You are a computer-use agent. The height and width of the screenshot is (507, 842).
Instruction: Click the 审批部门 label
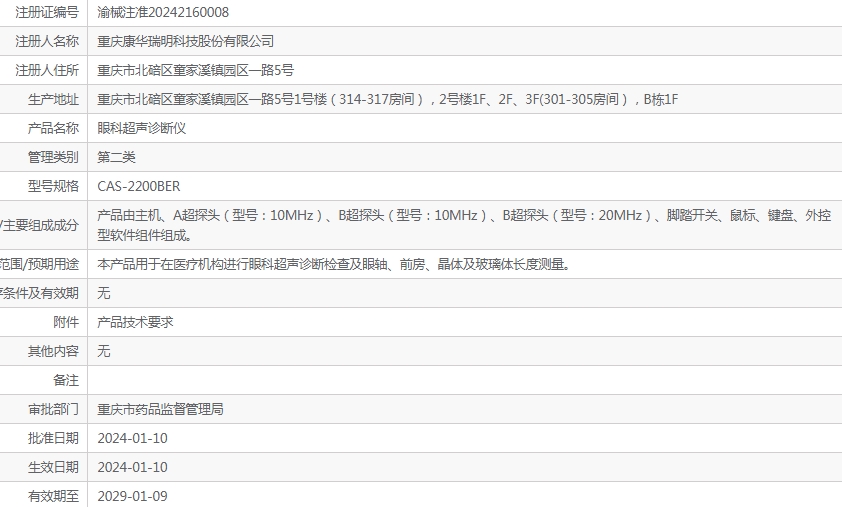coord(53,409)
